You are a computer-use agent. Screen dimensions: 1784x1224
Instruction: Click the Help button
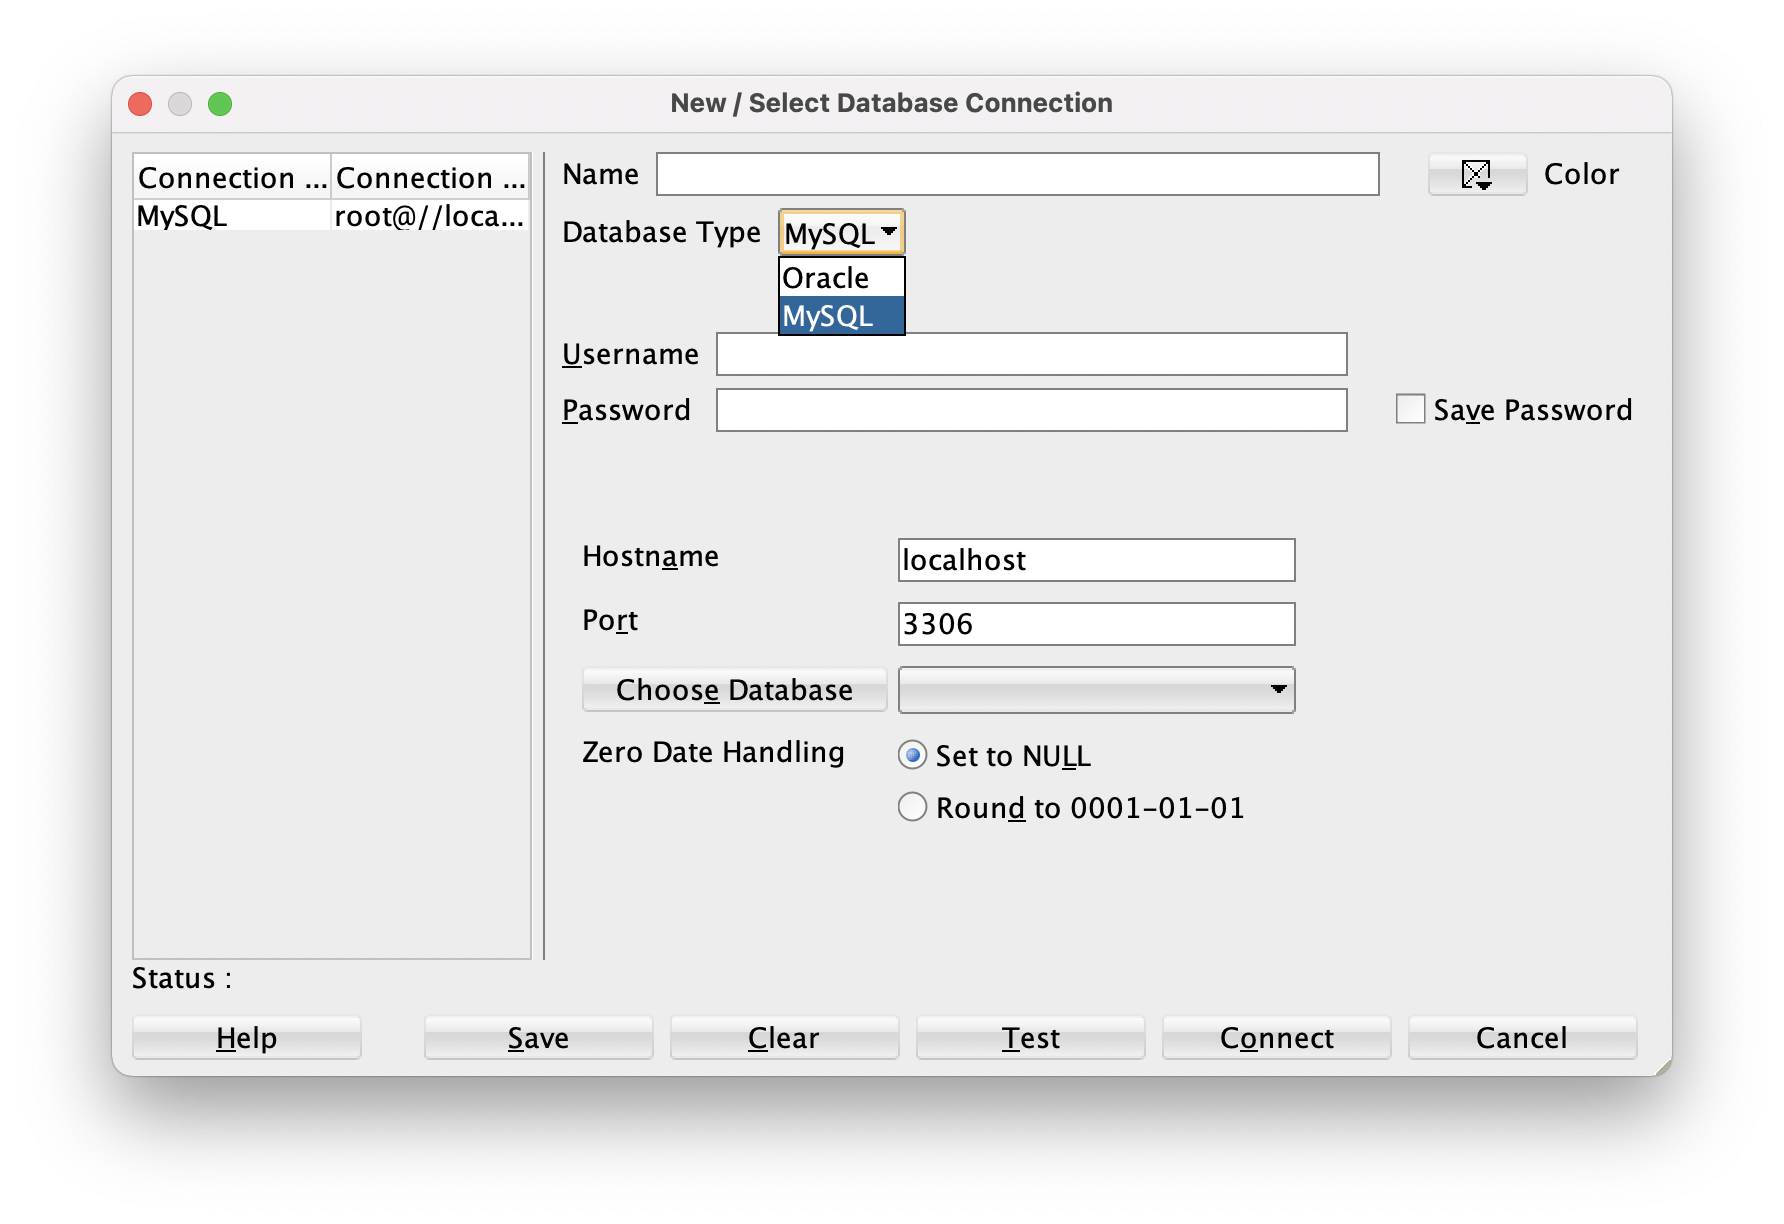(246, 1038)
